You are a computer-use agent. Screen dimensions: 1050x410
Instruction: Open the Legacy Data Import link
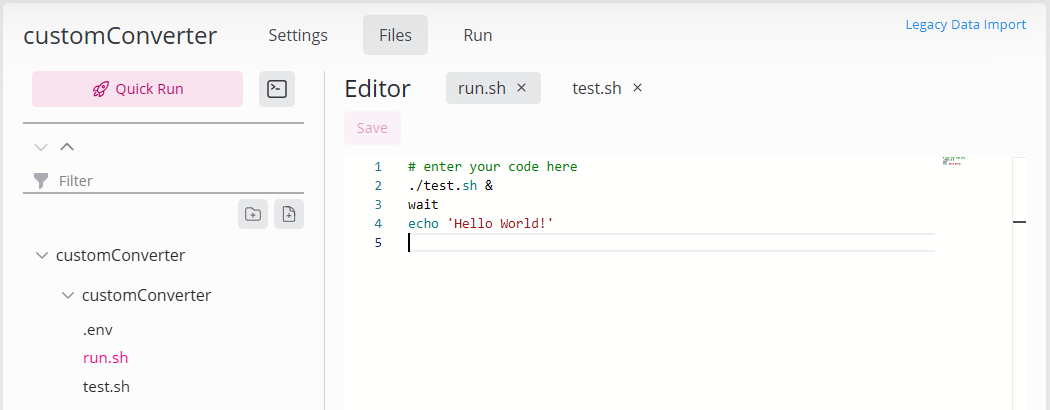[965, 24]
